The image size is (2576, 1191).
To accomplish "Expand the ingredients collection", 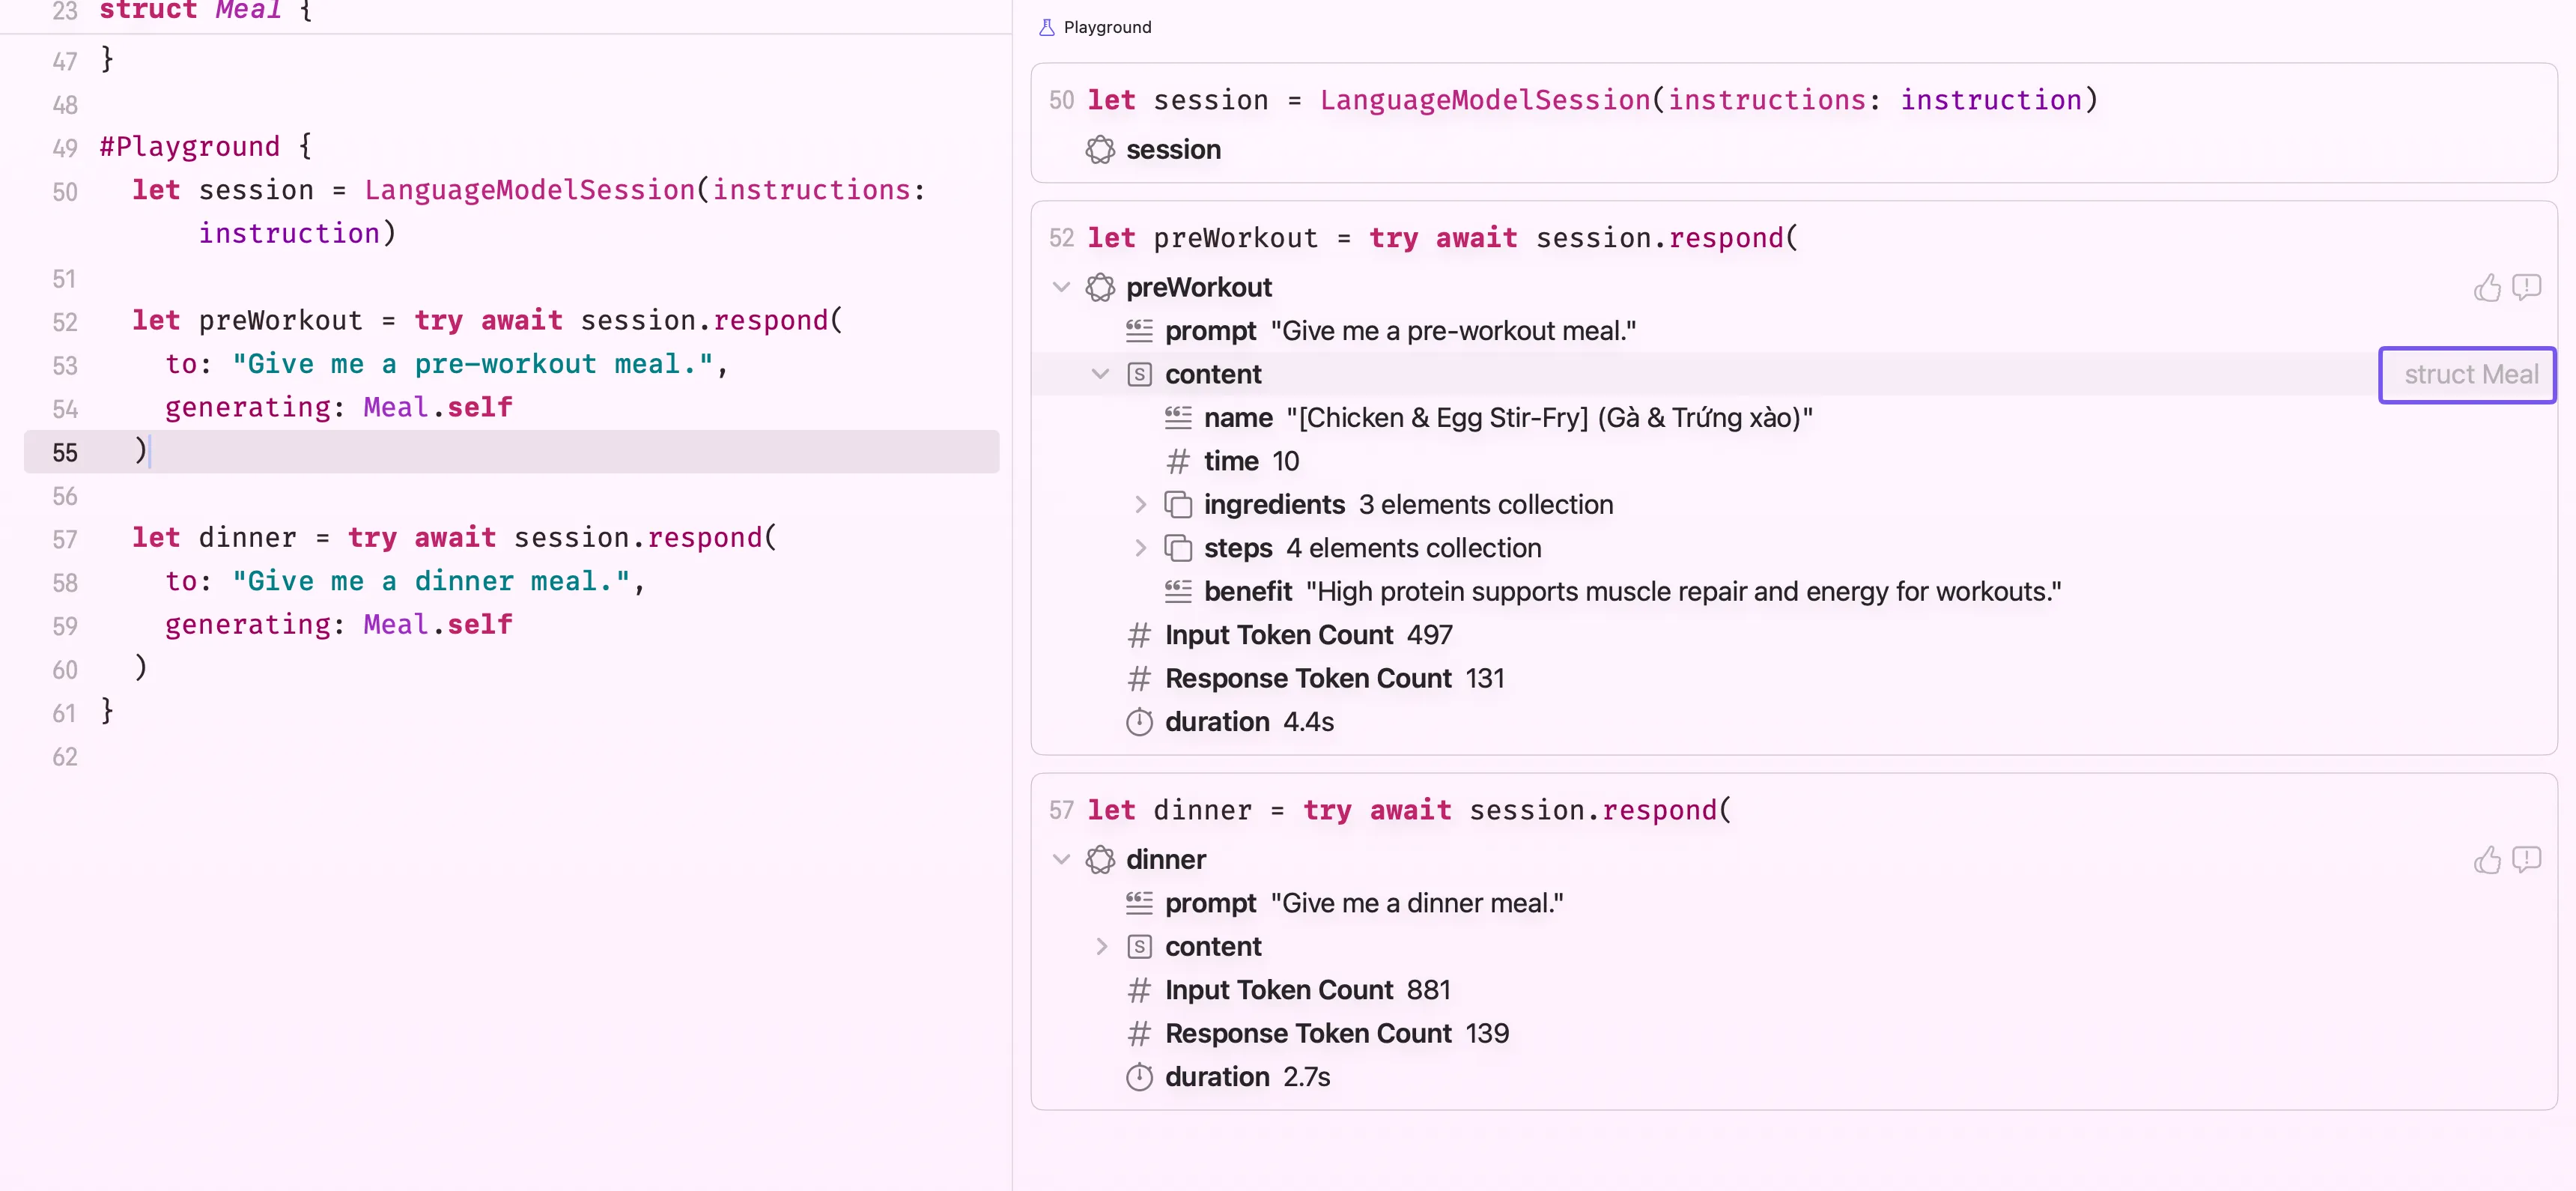I will tap(1140, 505).
